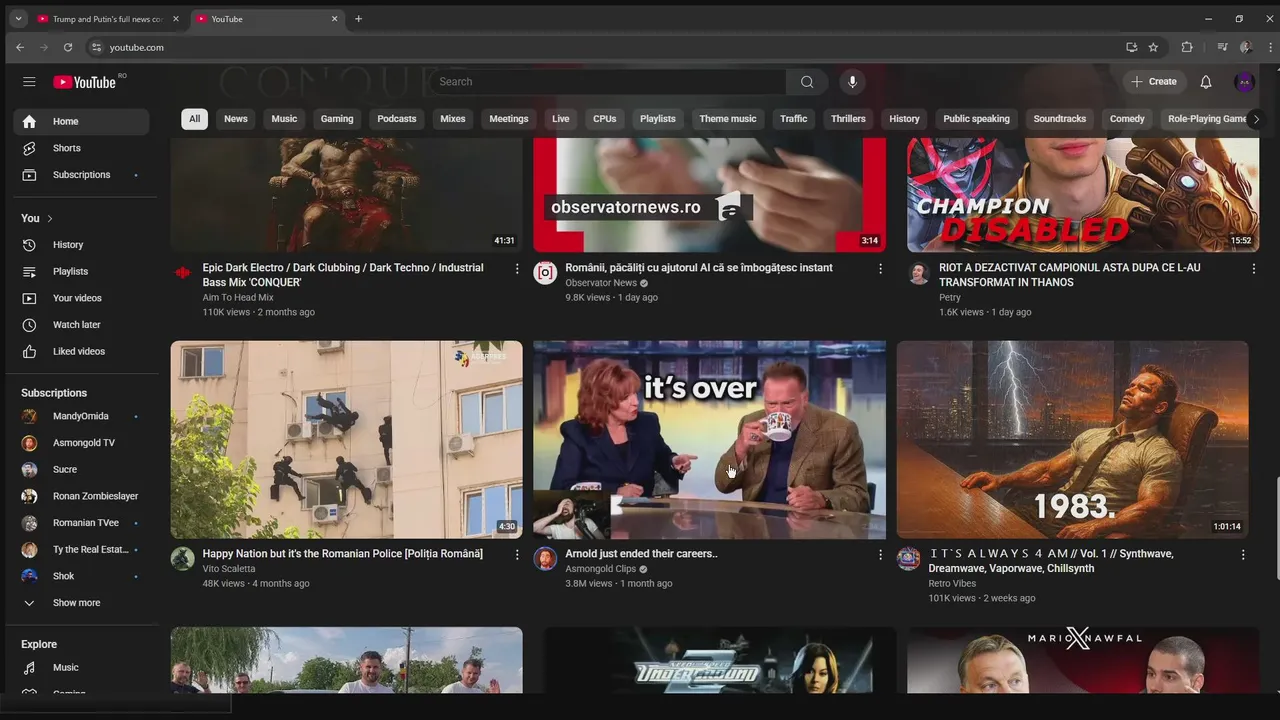The image size is (1280, 720).
Task: Expand the You section chevron
Action: point(49,218)
